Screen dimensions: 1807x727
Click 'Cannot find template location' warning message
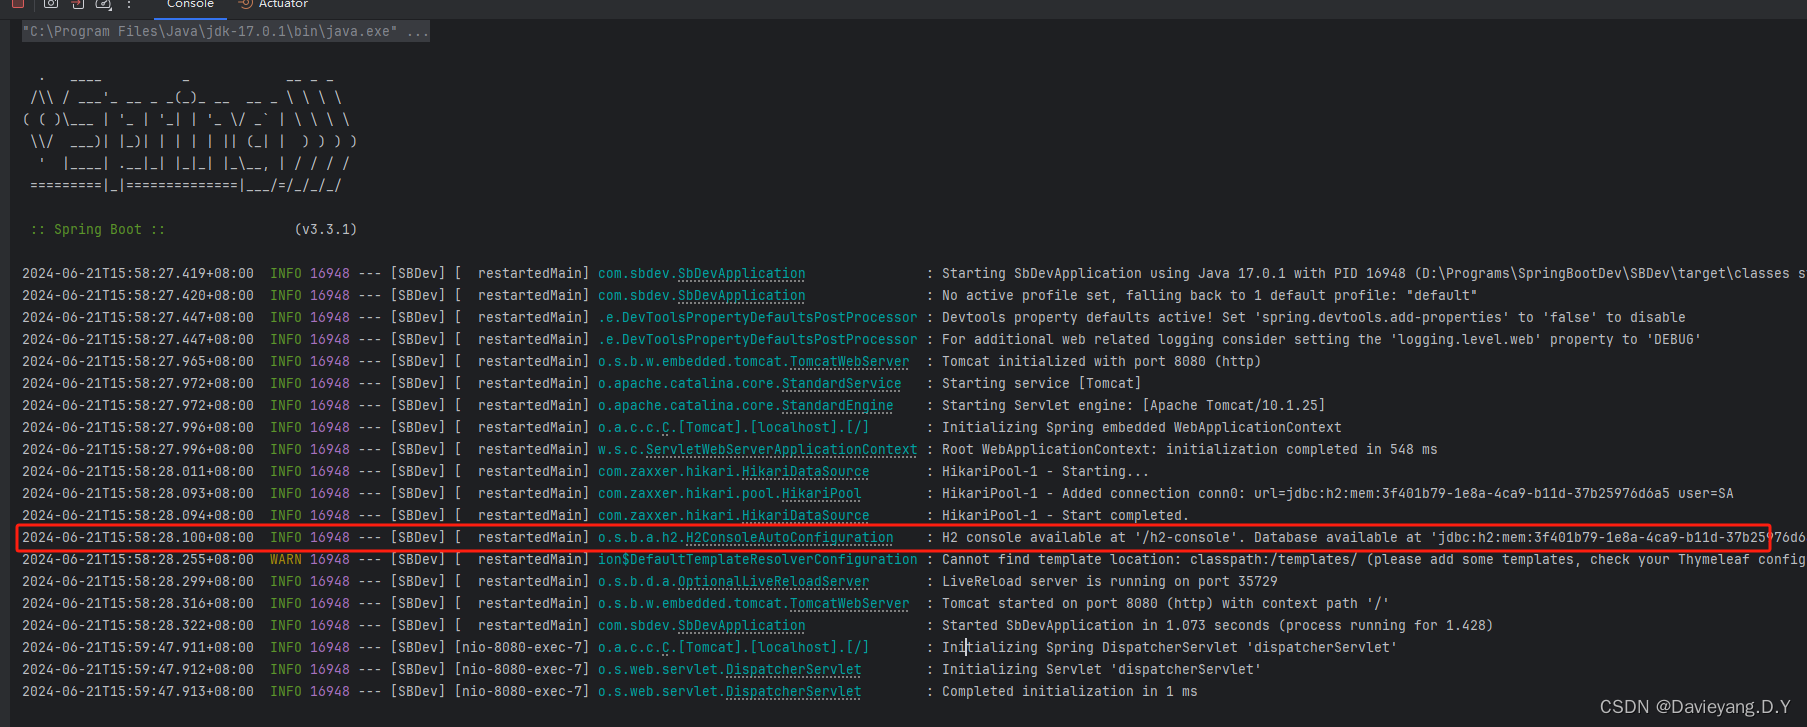(1373, 560)
